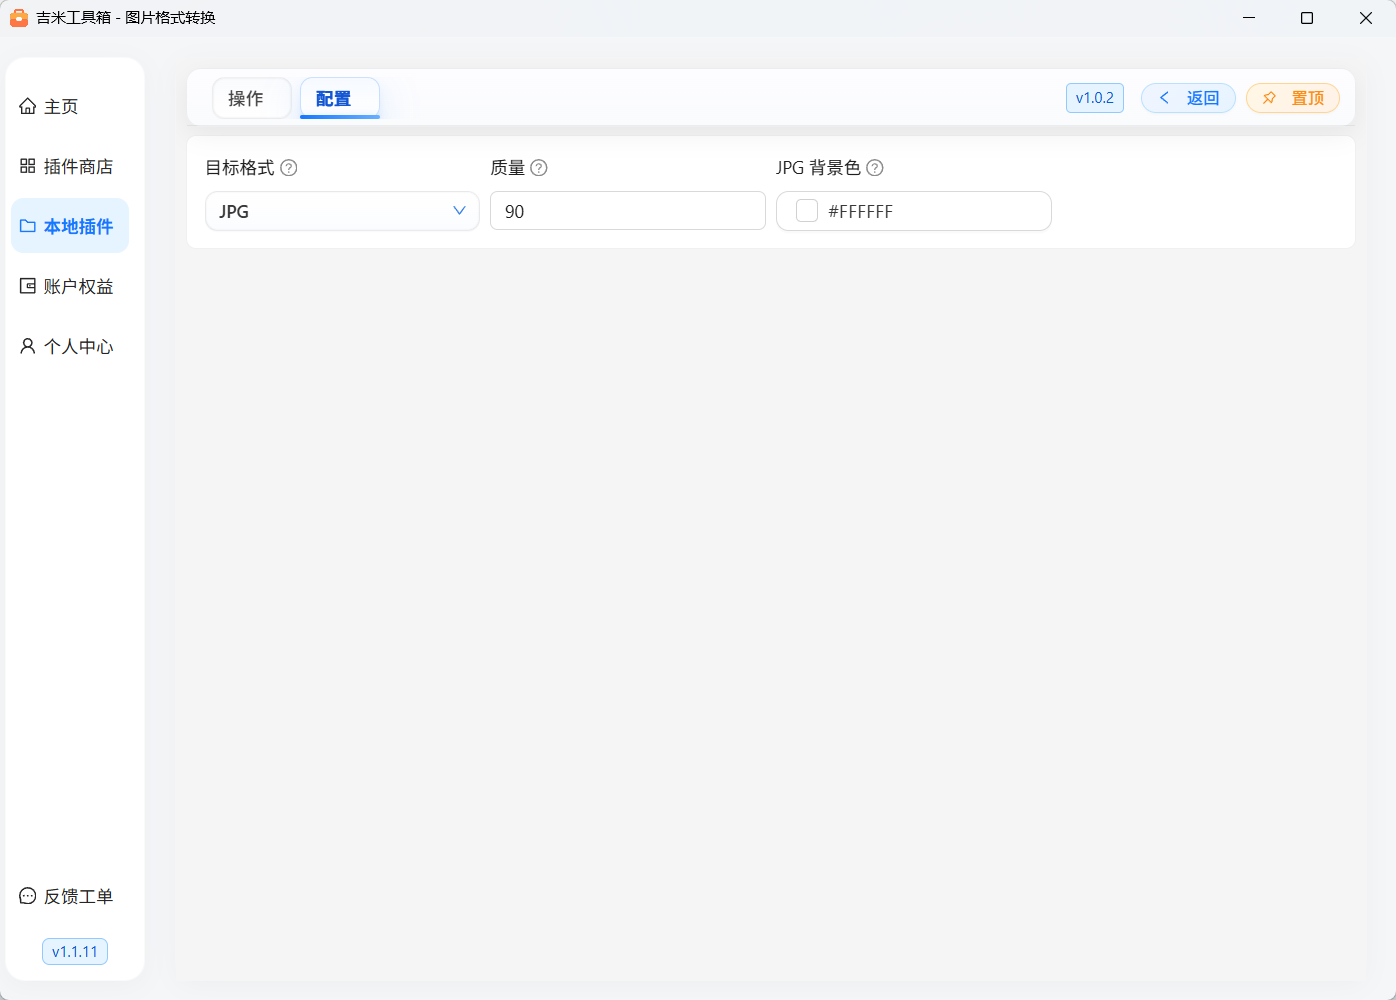Minimize the 吉米工具箱 window

[x=1249, y=18]
